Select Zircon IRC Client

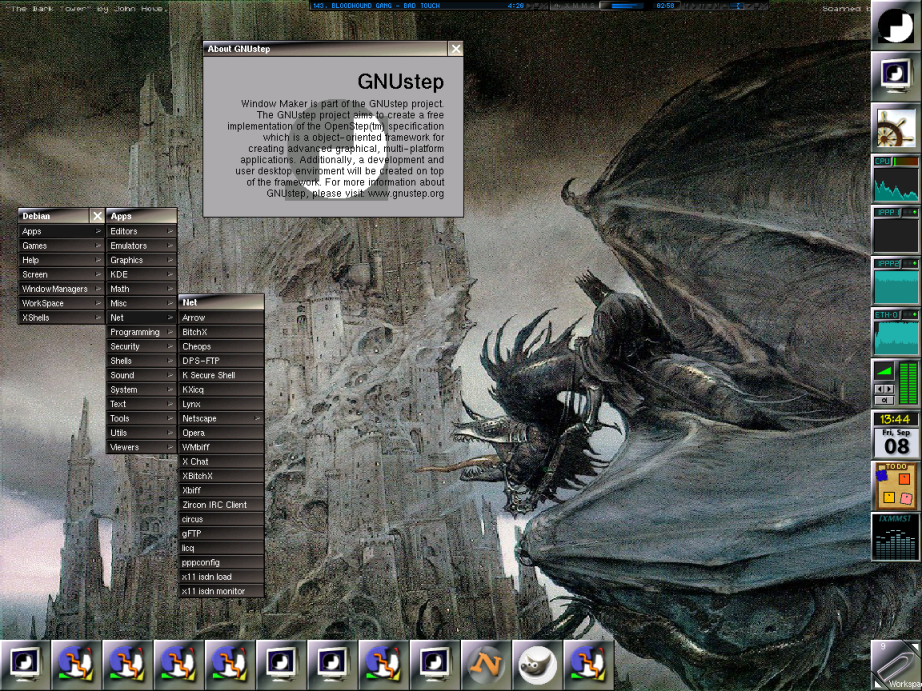(x=221, y=505)
